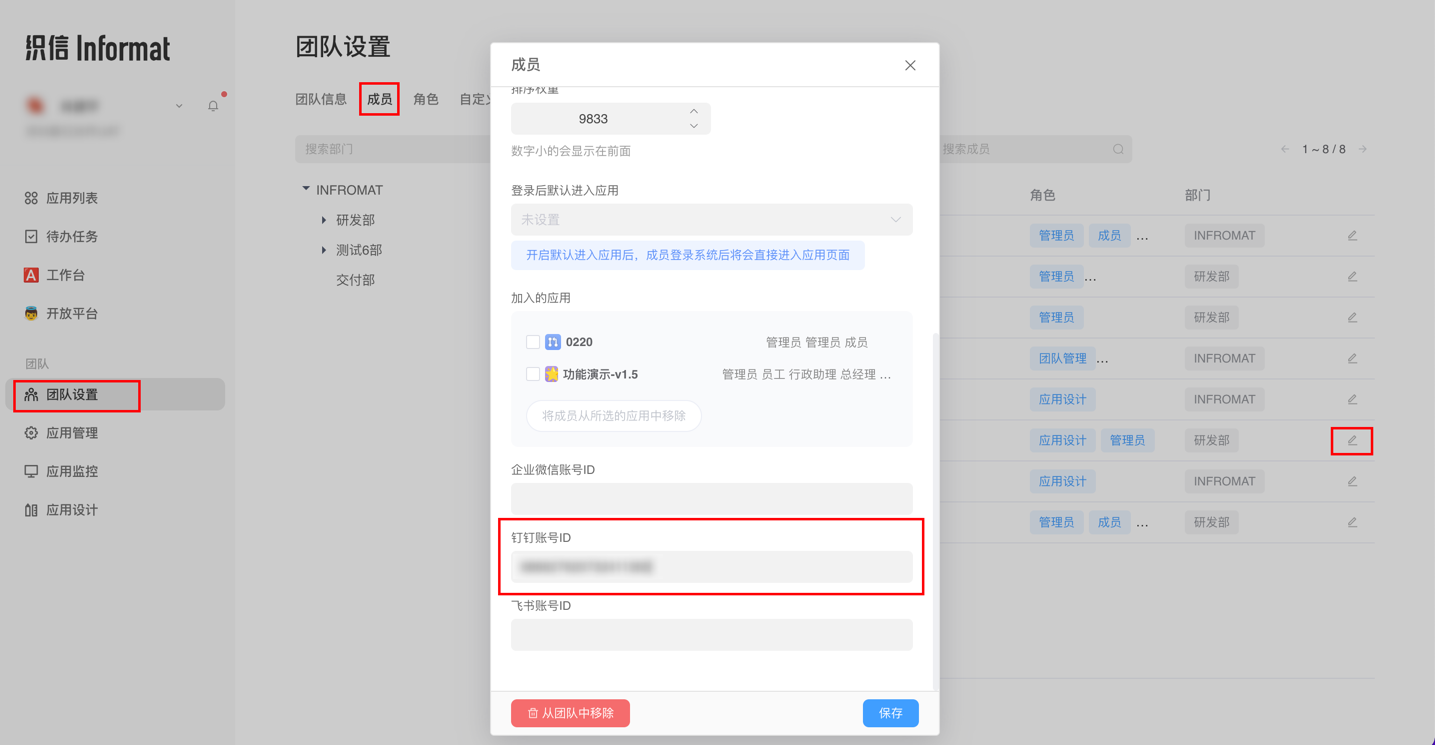This screenshot has height=745, width=1435.
Task: Click the 保存 button
Action: (889, 712)
